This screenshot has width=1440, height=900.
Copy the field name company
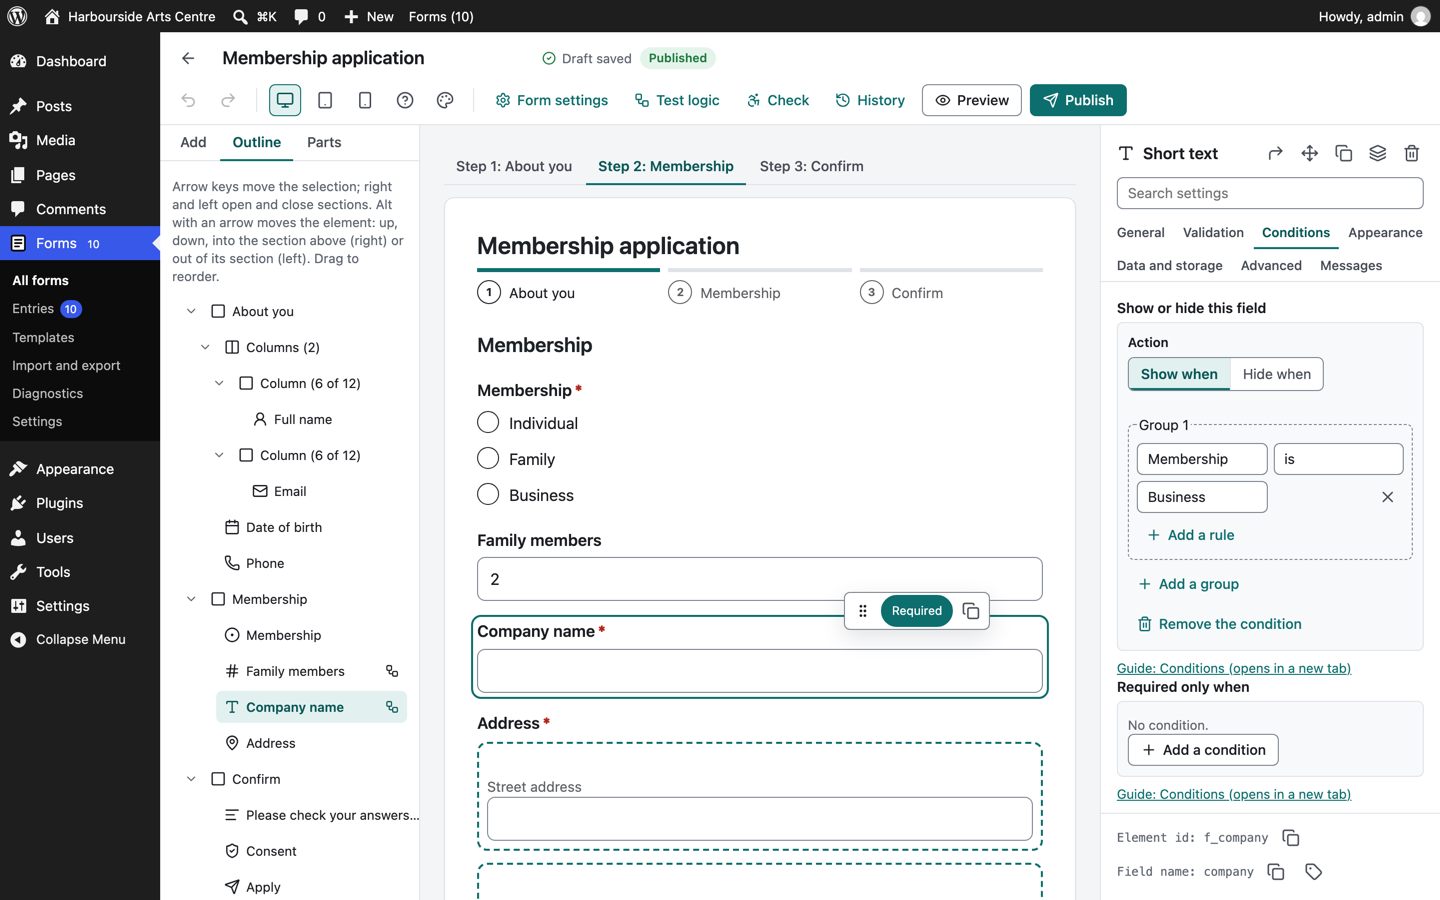[1276, 872]
